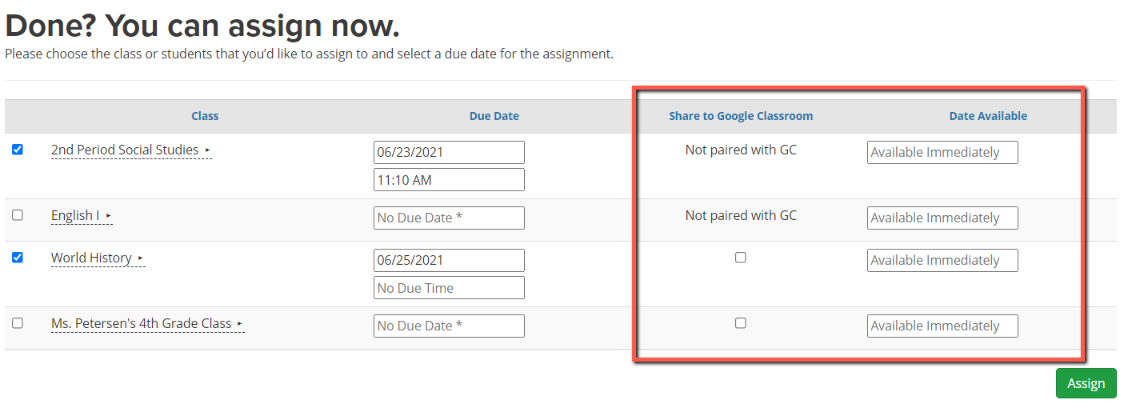Check the English I class checkbox

(18, 215)
